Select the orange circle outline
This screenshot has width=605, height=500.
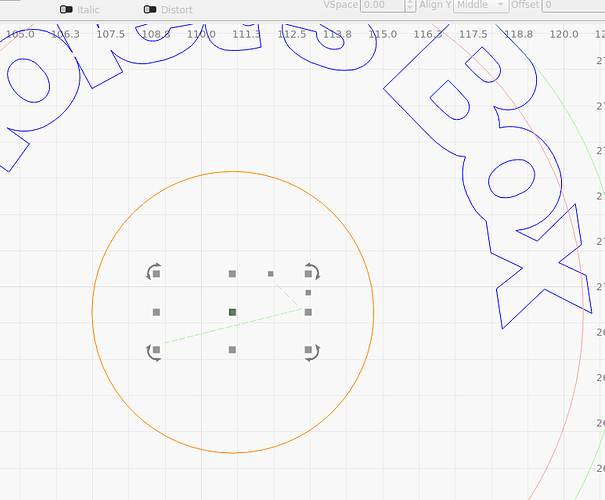[233, 172]
